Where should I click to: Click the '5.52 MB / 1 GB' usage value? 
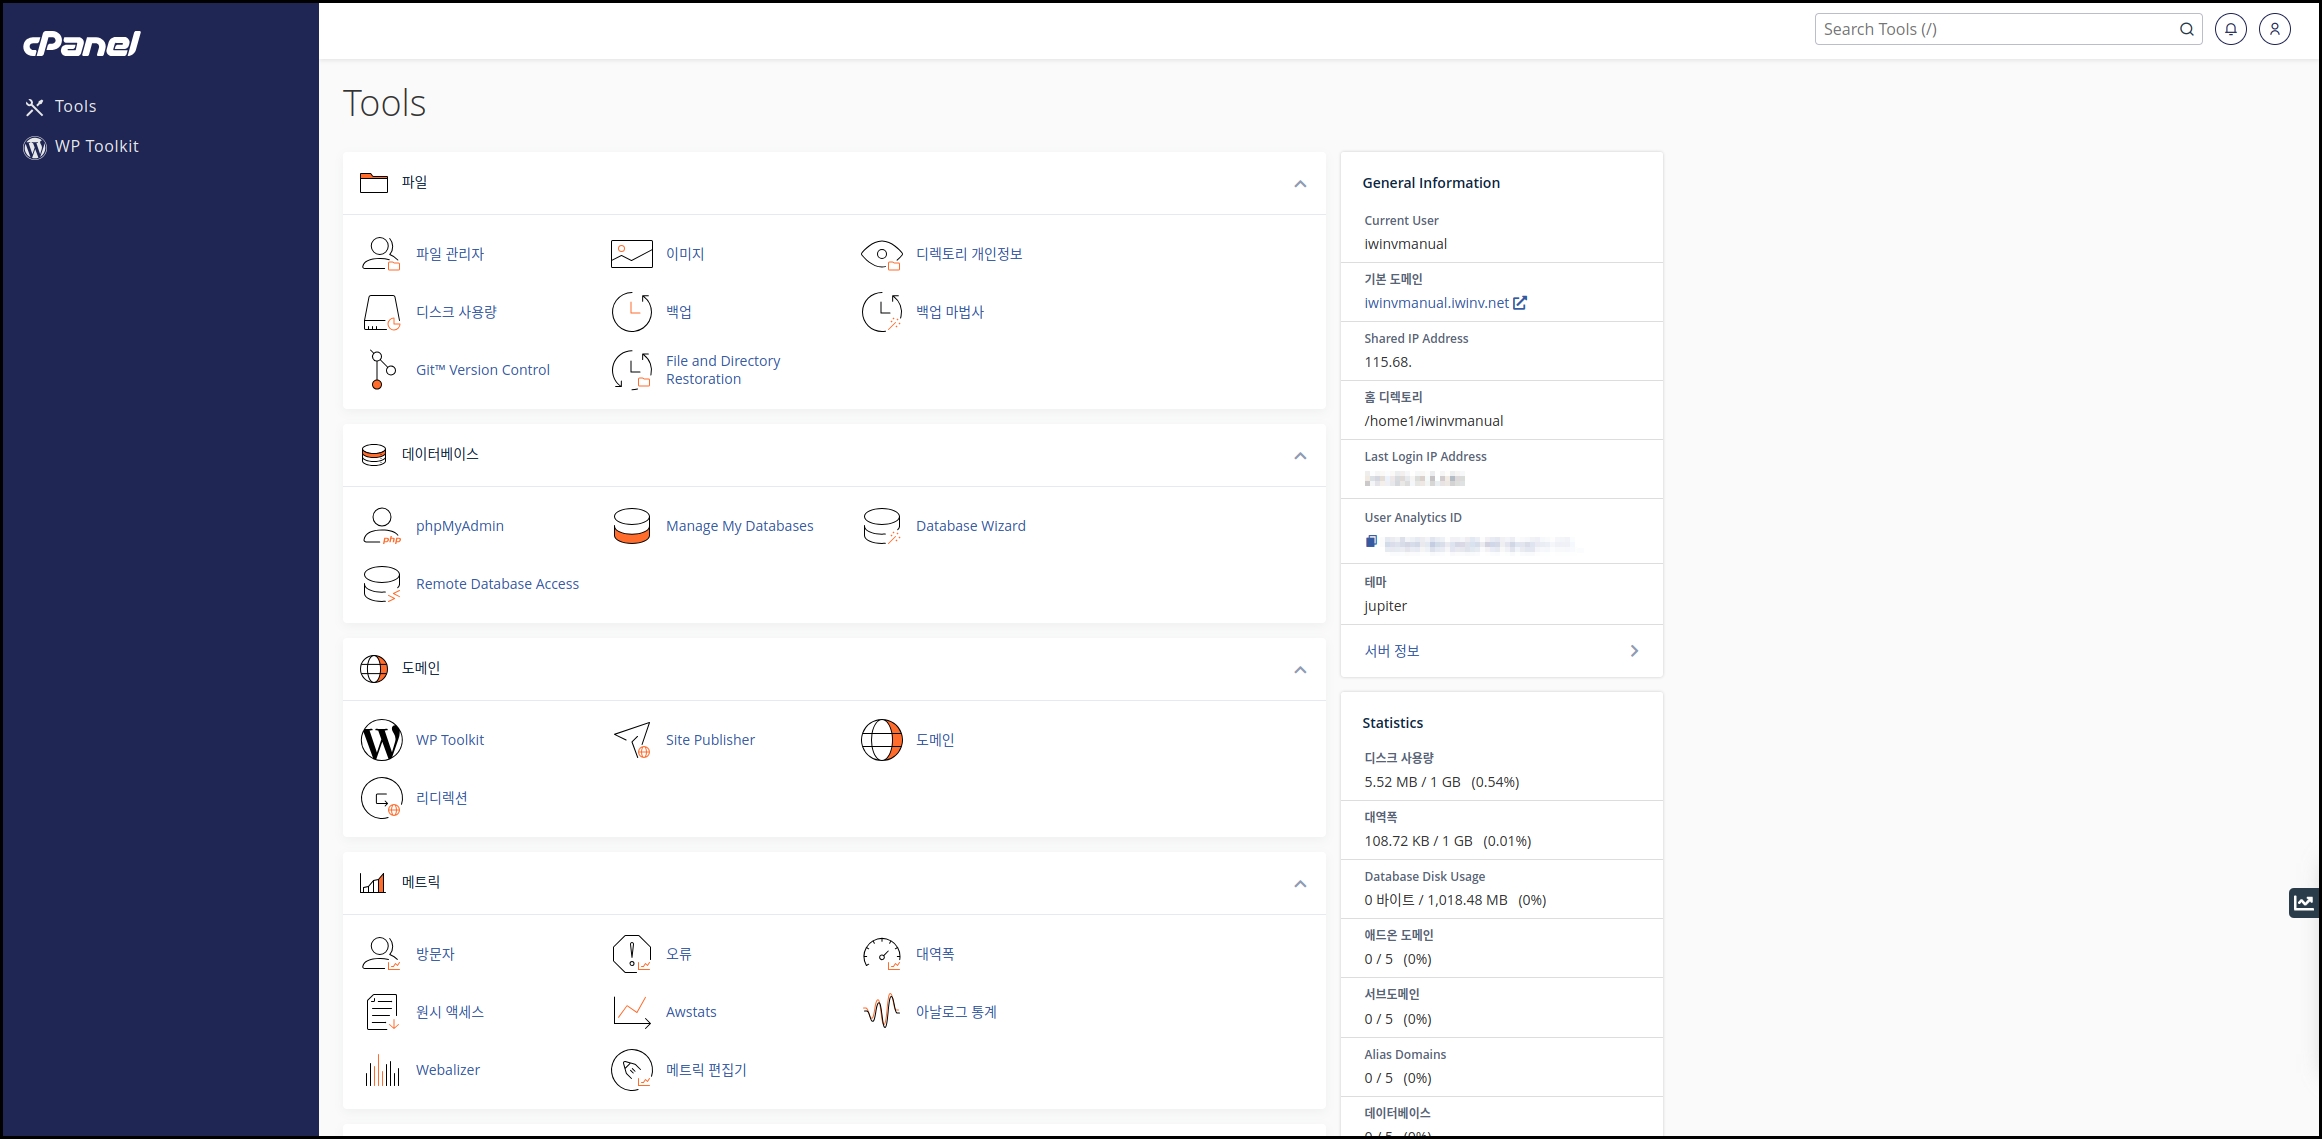tap(1412, 782)
